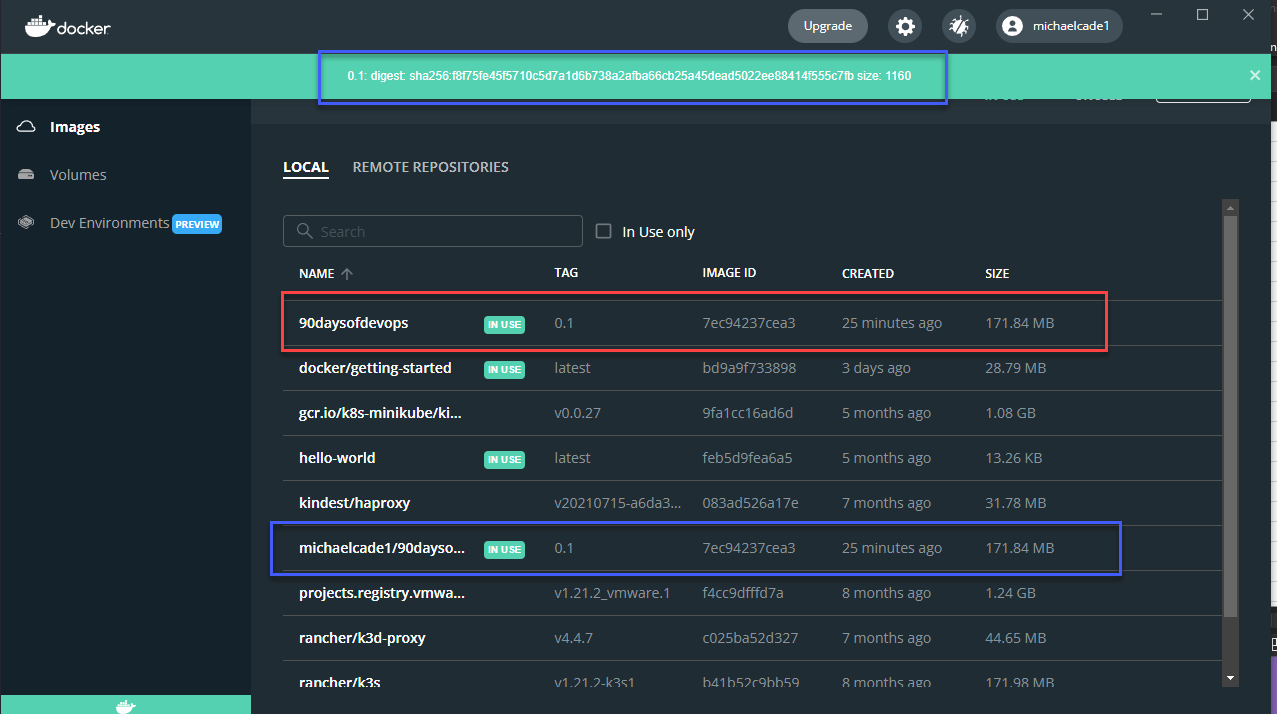Image resolution: width=1277 pixels, height=714 pixels.
Task: Click the image list vertical scrollbar
Action: pos(1230,420)
